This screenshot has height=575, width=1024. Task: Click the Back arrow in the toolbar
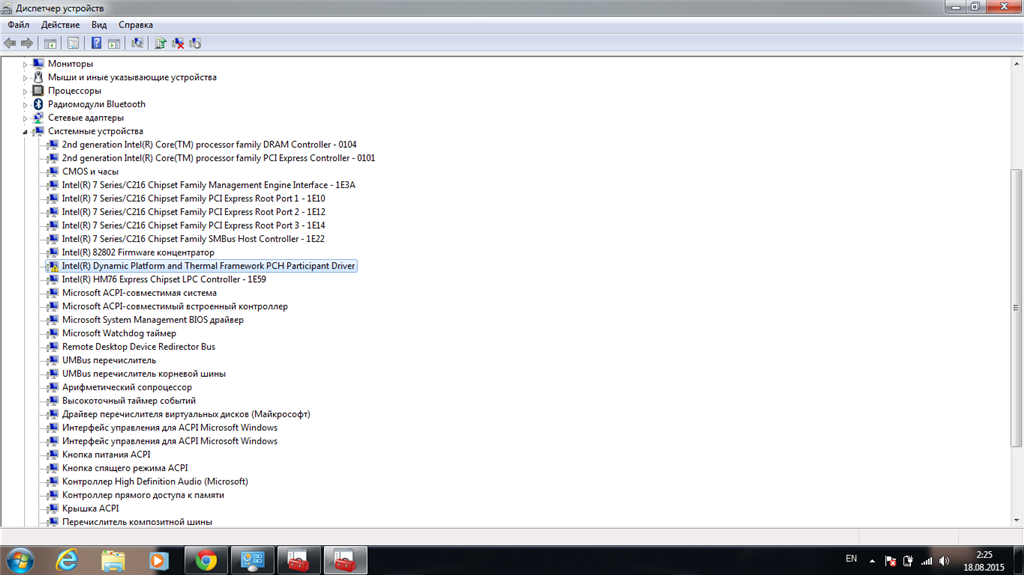pos(10,43)
